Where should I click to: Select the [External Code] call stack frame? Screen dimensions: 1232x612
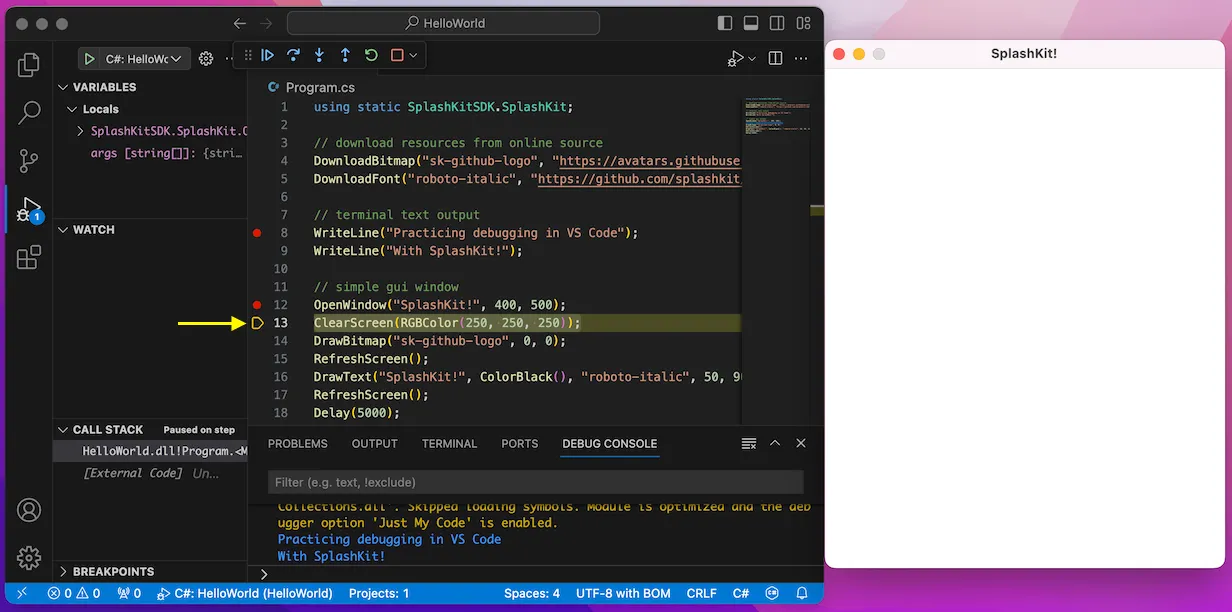(x=150, y=473)
